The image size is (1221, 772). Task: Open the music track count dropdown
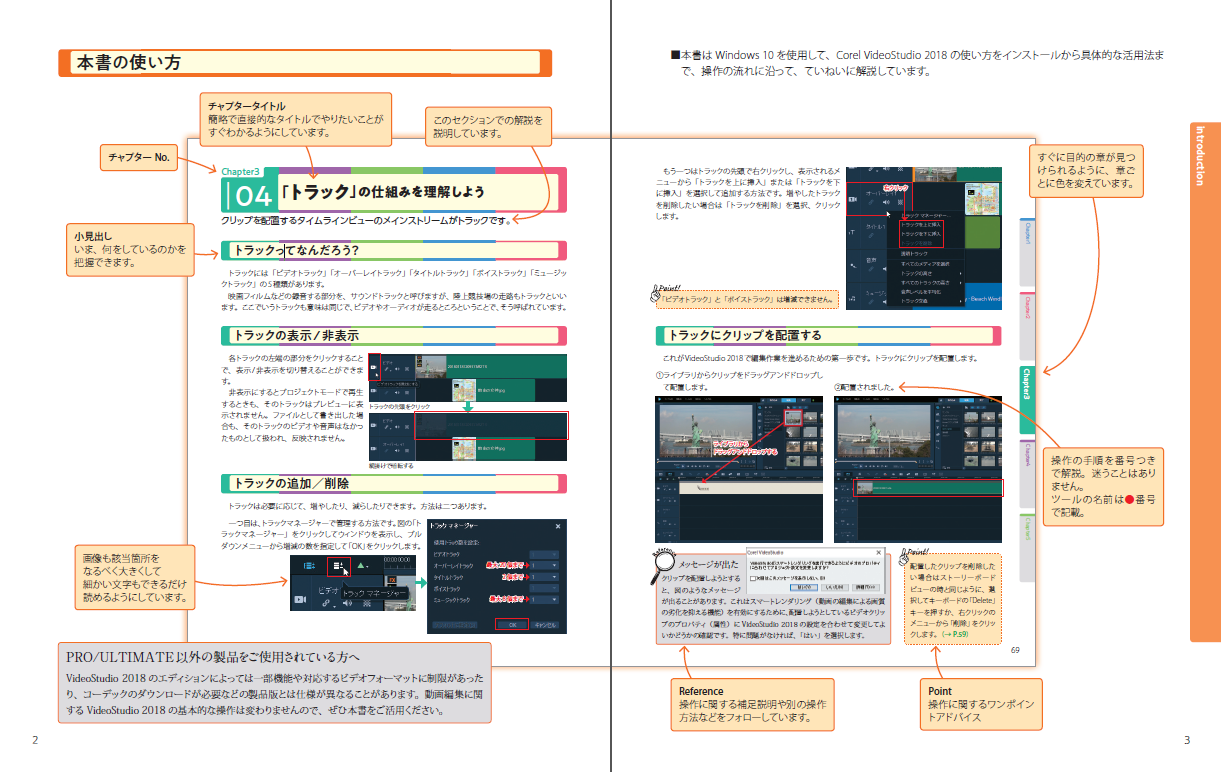point(545,600)
